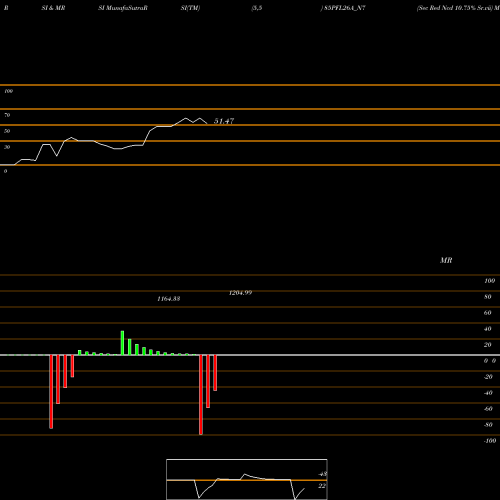This screenshot has width=500, height=500.
Task: Click the 48 value in mini chart
Action: 323,474
